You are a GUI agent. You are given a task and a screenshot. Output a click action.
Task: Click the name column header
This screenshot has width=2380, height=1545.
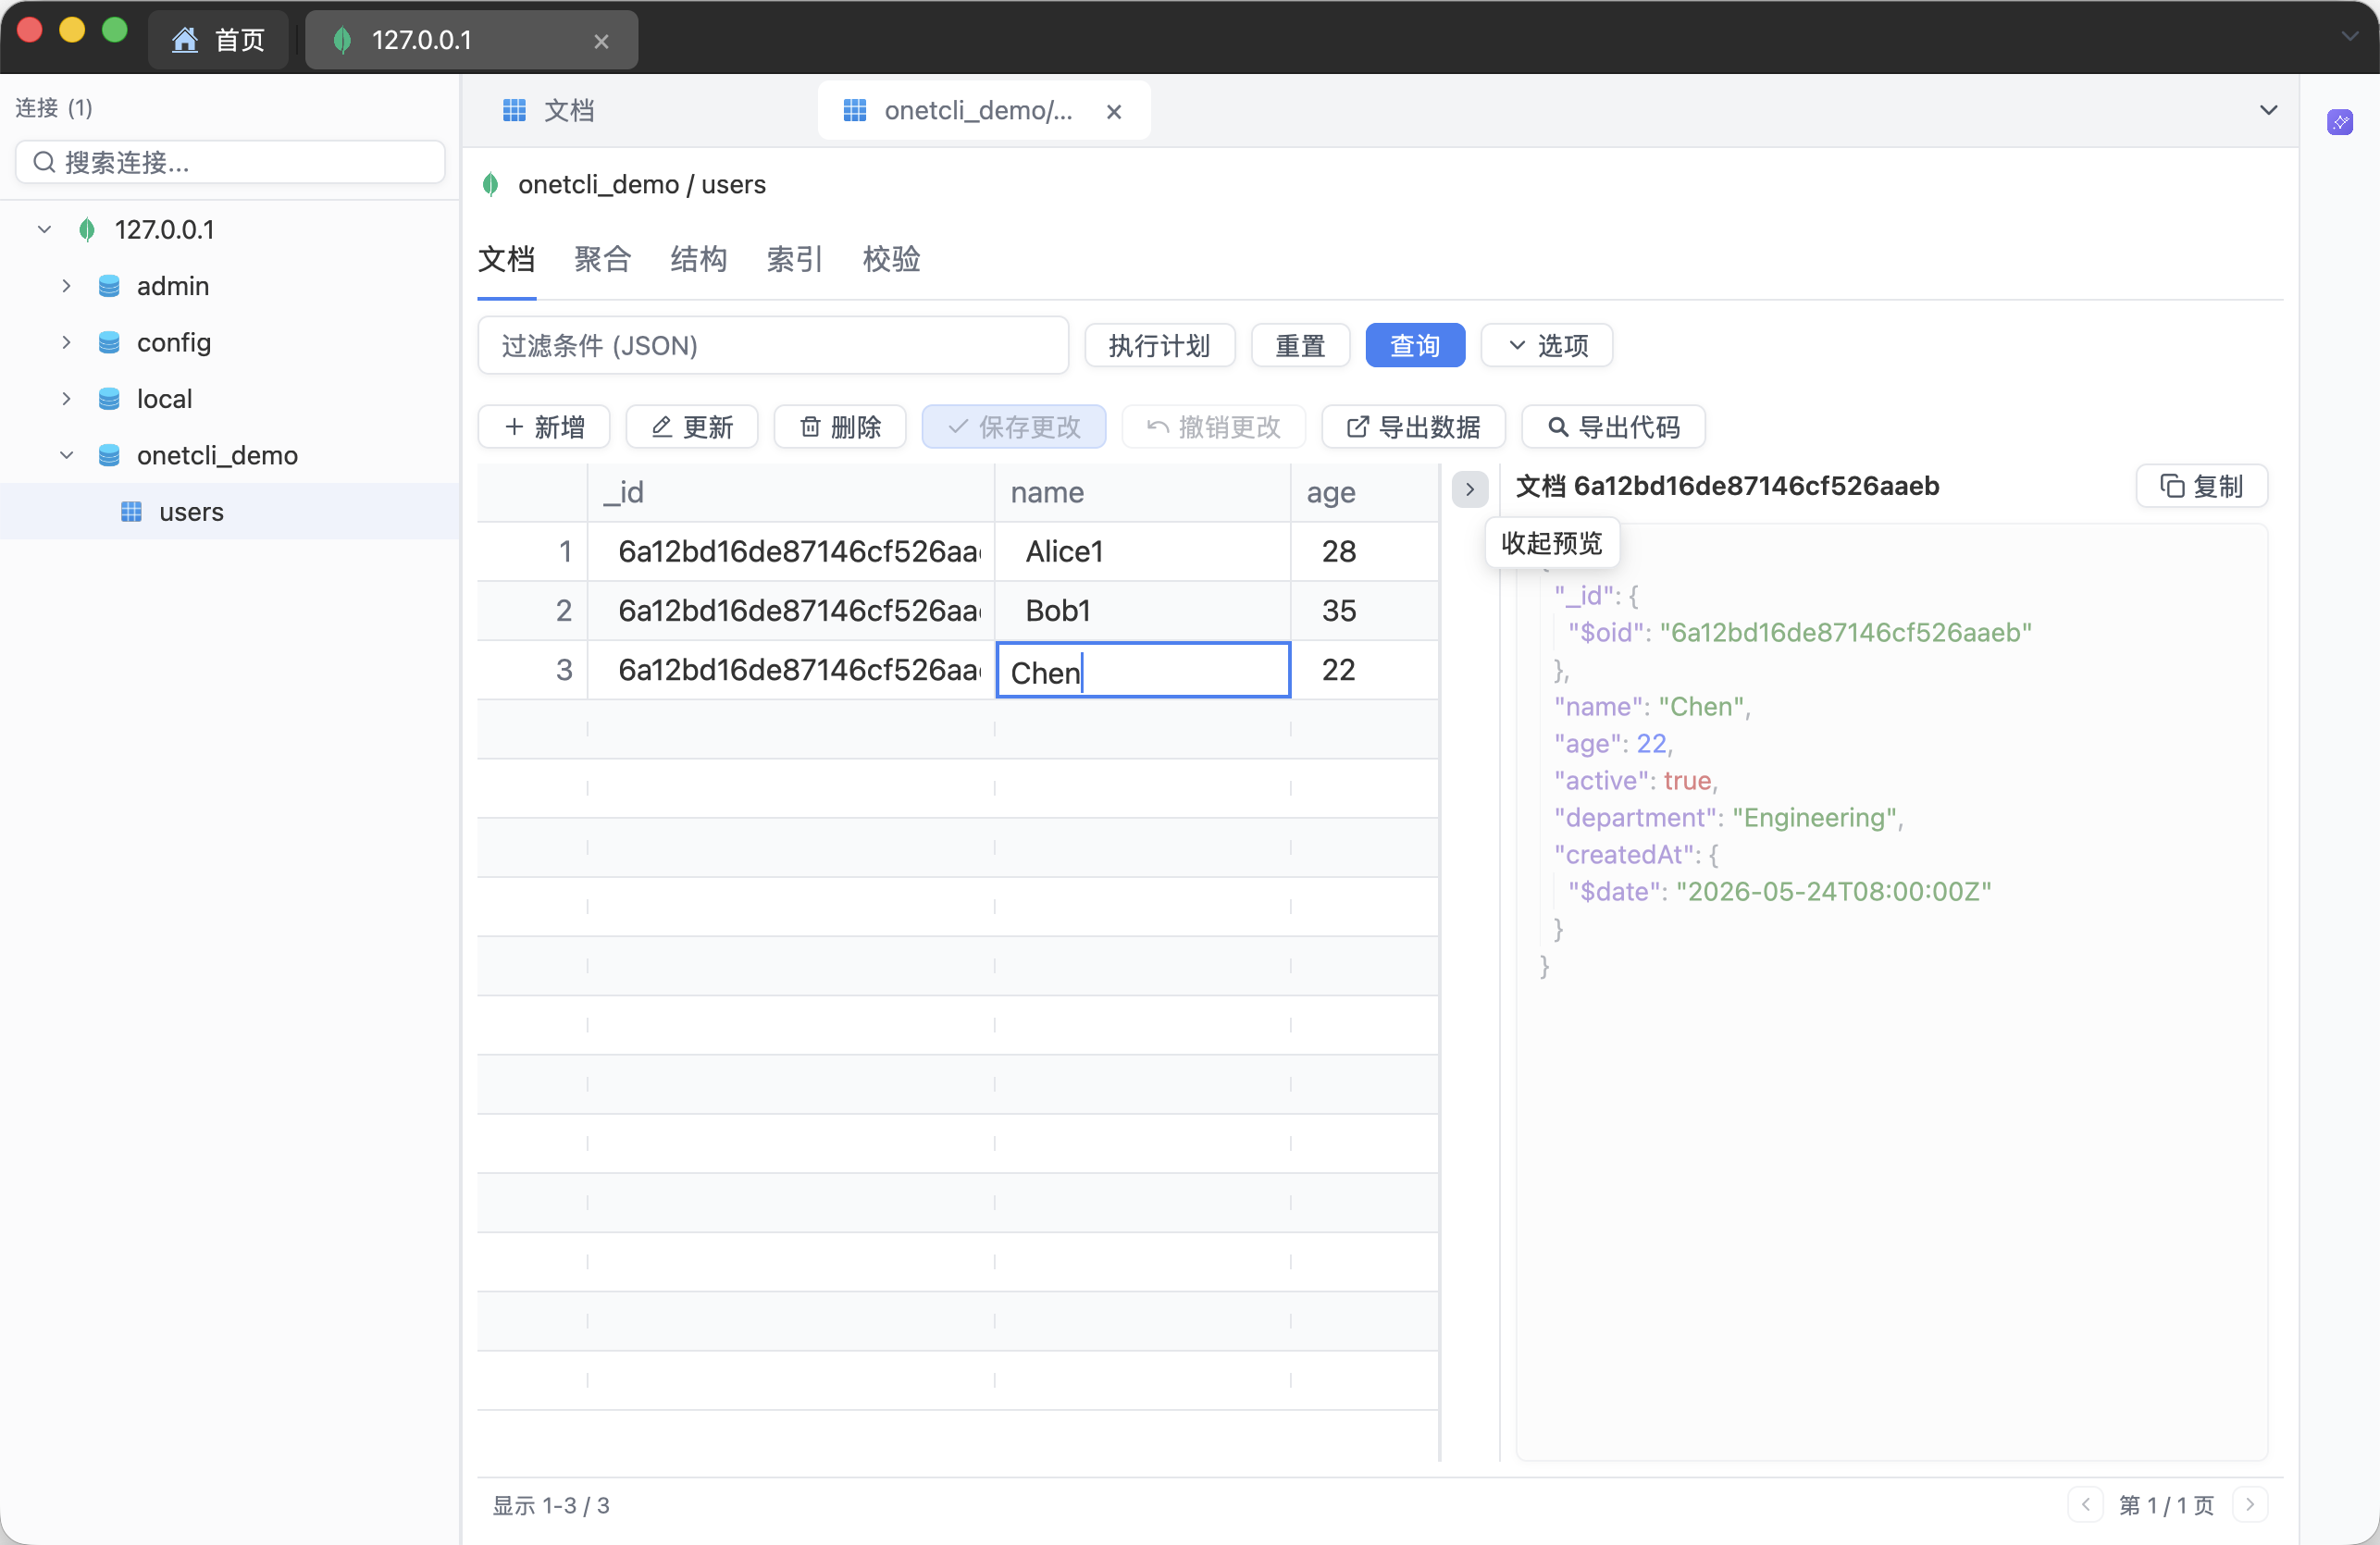(x=1142, y=492)
